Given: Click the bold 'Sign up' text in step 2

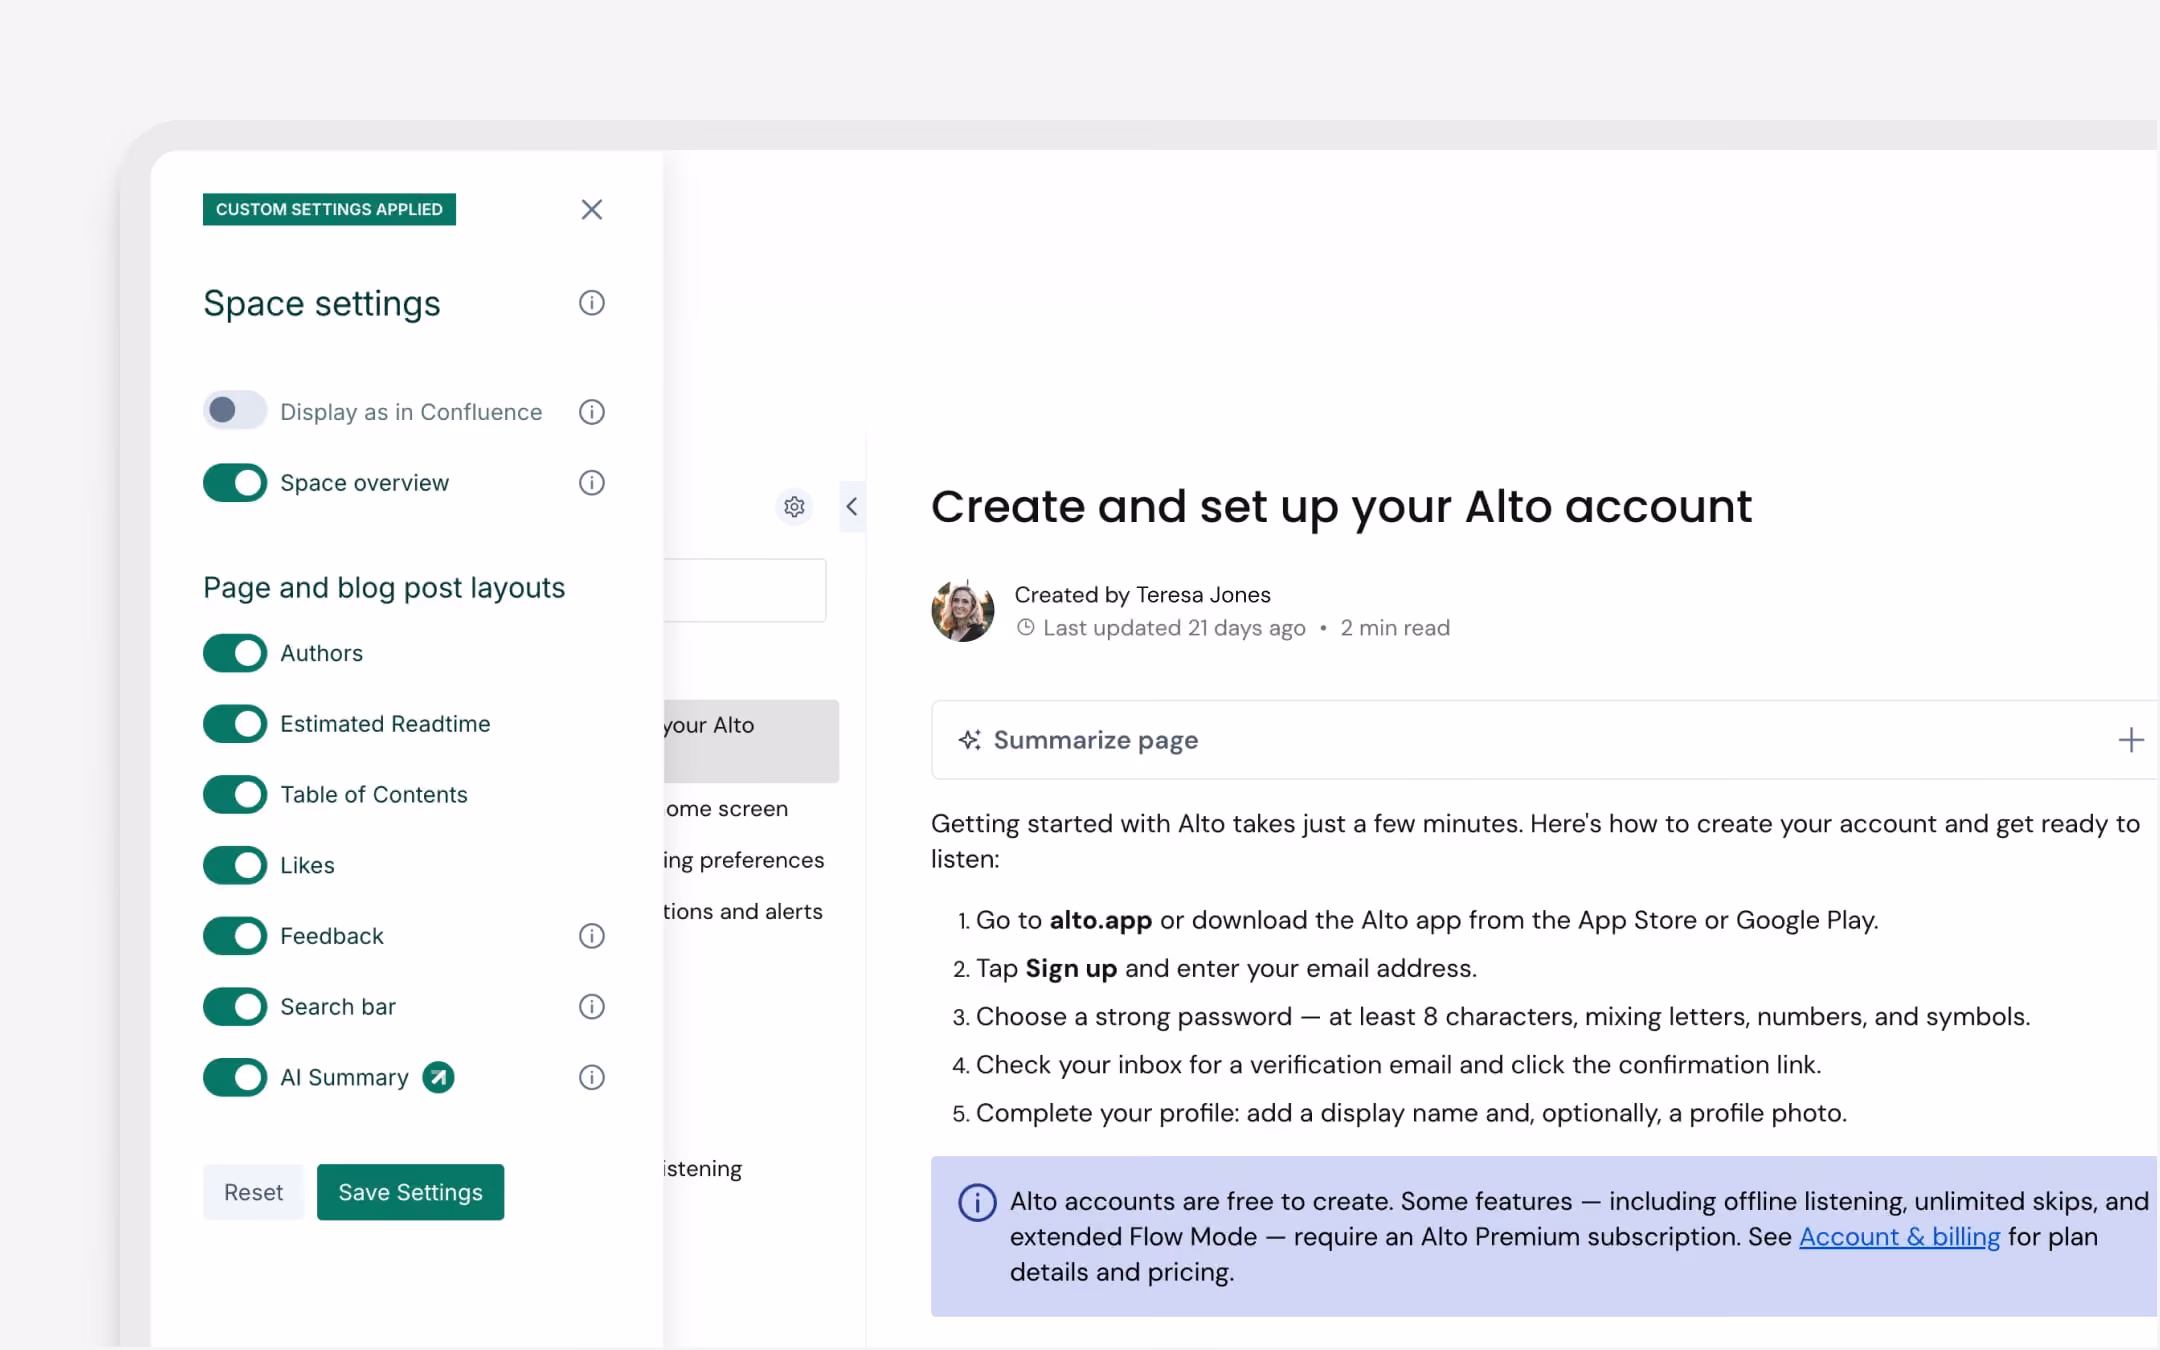Looking at the screenshot, I should coord(1071,968).
